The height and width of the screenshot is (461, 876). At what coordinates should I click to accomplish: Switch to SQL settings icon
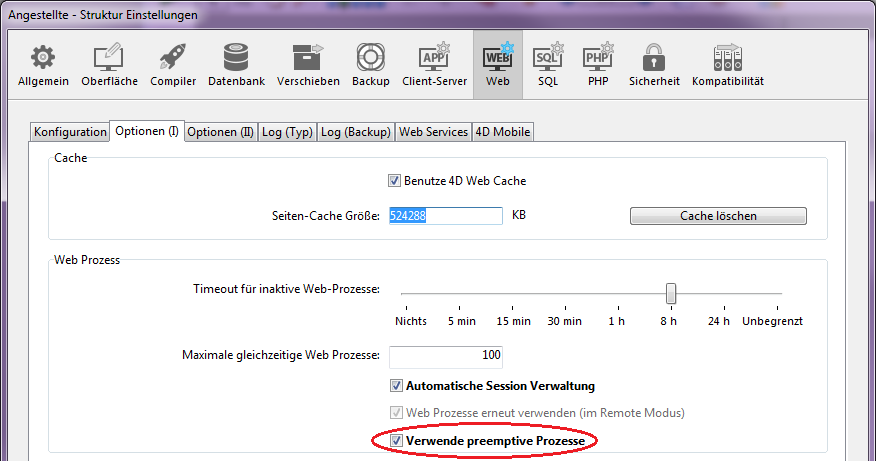(547, 58)
